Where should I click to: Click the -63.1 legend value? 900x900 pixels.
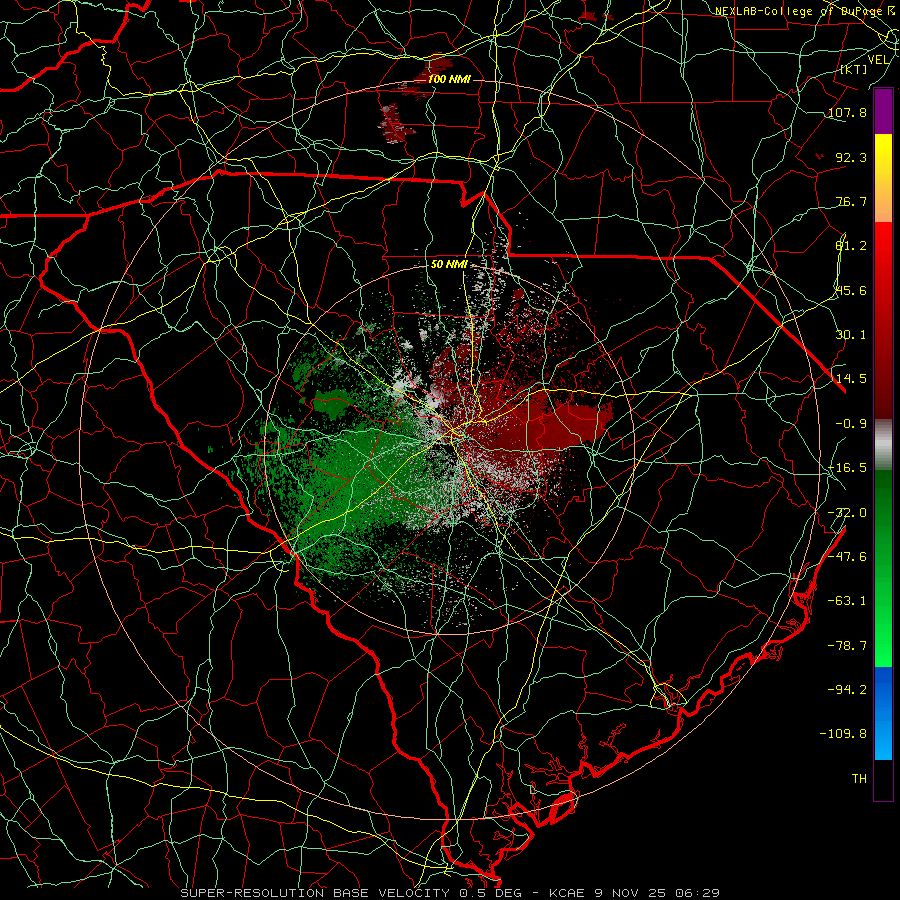[847, 601]
